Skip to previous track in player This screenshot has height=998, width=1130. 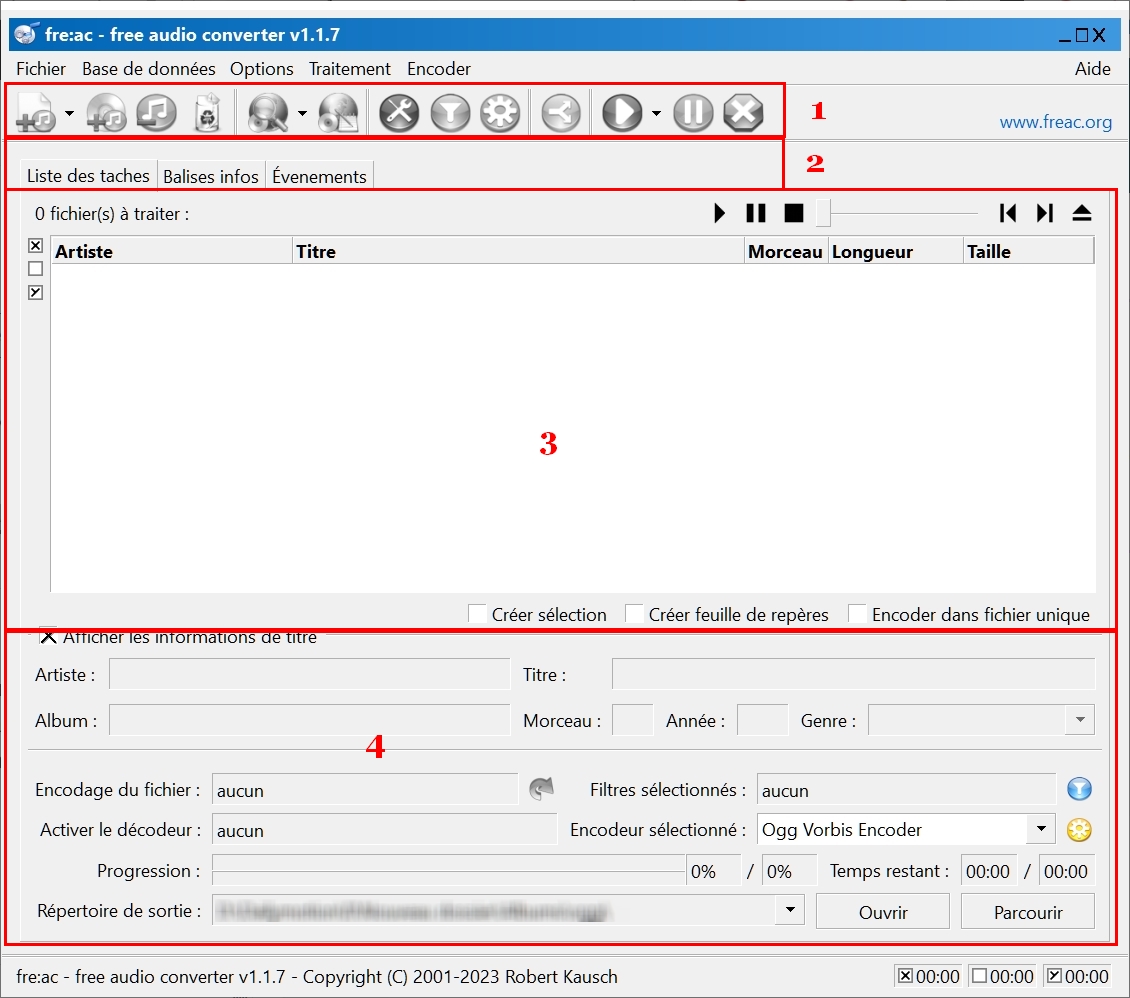(x=1007, y=213)
